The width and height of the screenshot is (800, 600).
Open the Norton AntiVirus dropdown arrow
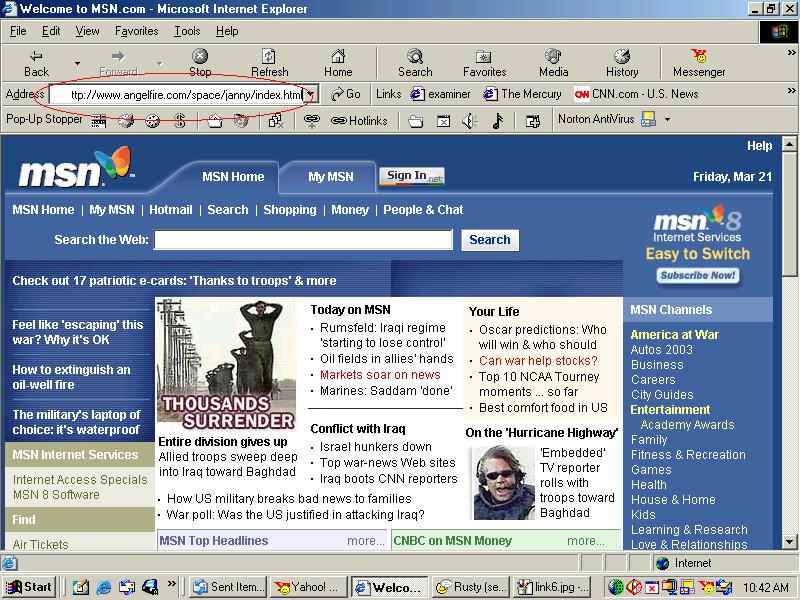click(x=667, y=120)
